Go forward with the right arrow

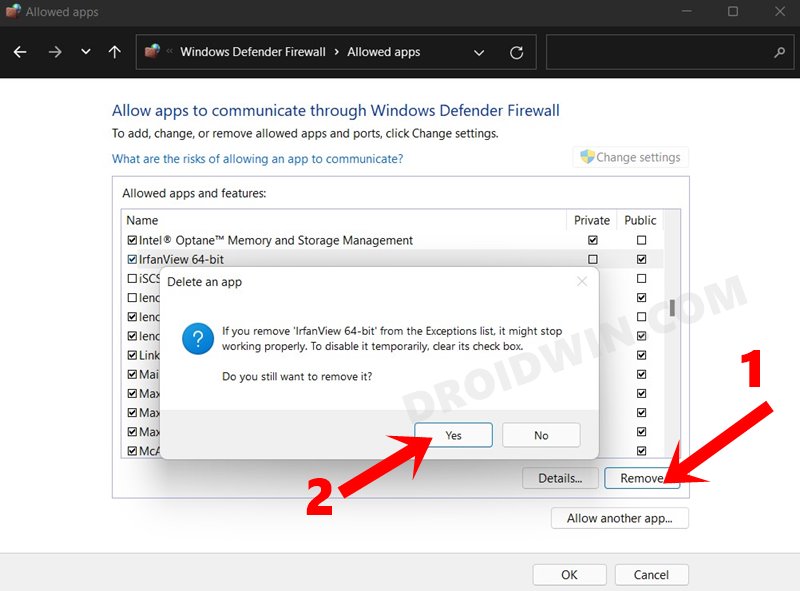click(x=55, y=52)
